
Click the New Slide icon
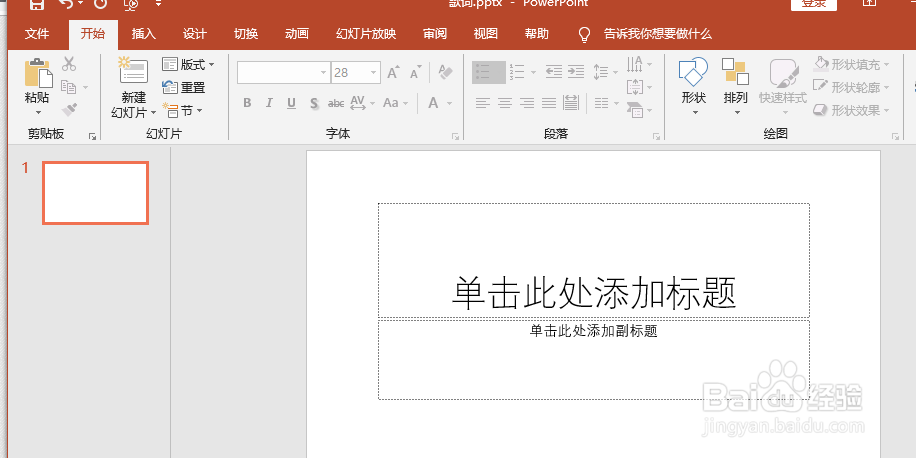coord(133,71)
